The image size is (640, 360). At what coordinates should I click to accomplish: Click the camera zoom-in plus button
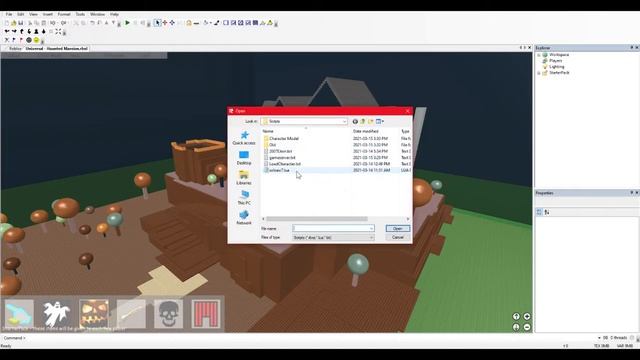tap(527, 316)
